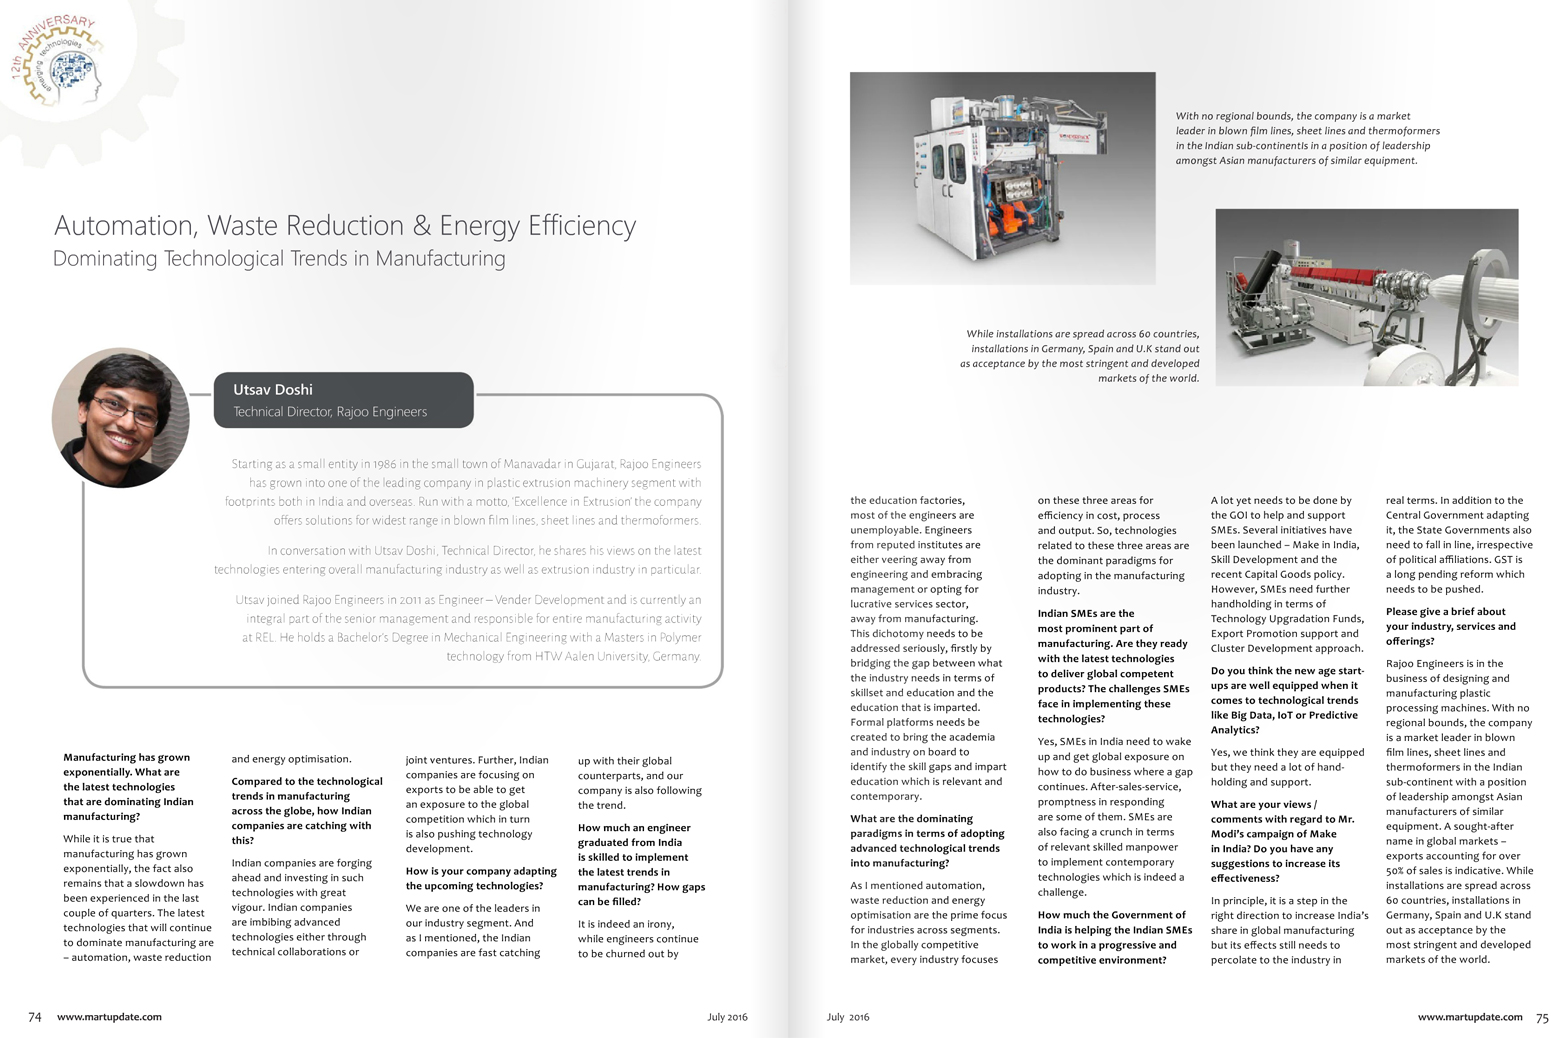Select question "How much the Government of India"
Viewport: 1566px width, 1038px height.
tap(1115, 938)
